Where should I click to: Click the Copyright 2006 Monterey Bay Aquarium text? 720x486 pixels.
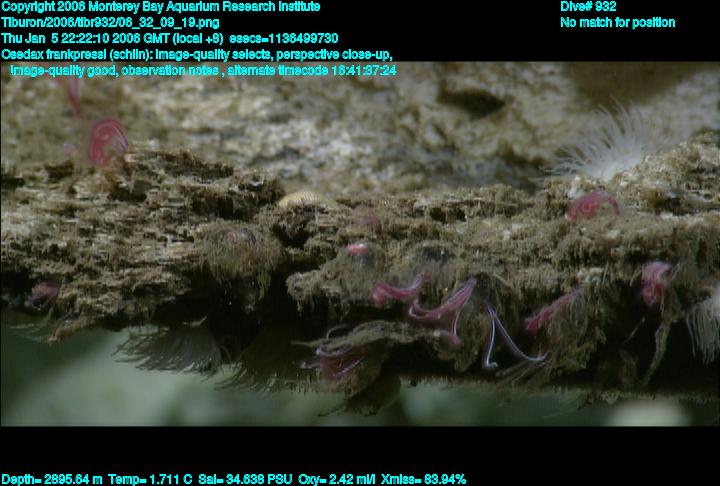point(160,7)
